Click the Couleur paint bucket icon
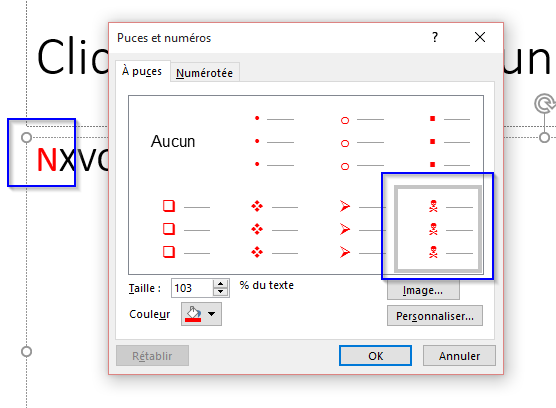 tap(194, 314)
